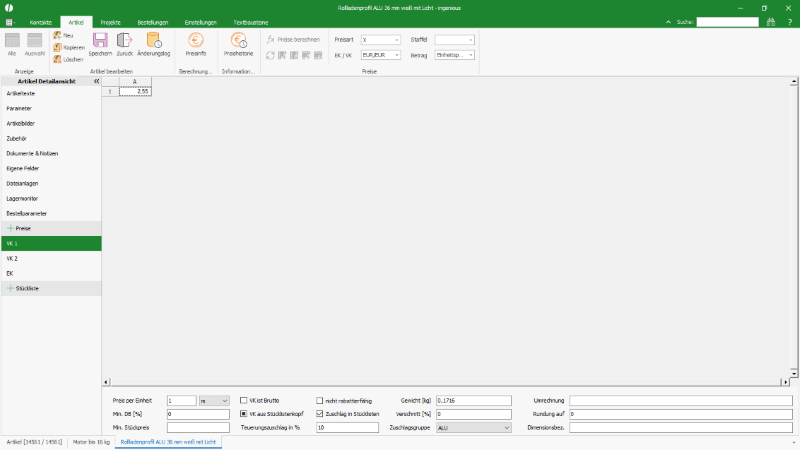Click the plus icon next to Preise
This screenshot has height=450, width=800.
tap(10, 228)
